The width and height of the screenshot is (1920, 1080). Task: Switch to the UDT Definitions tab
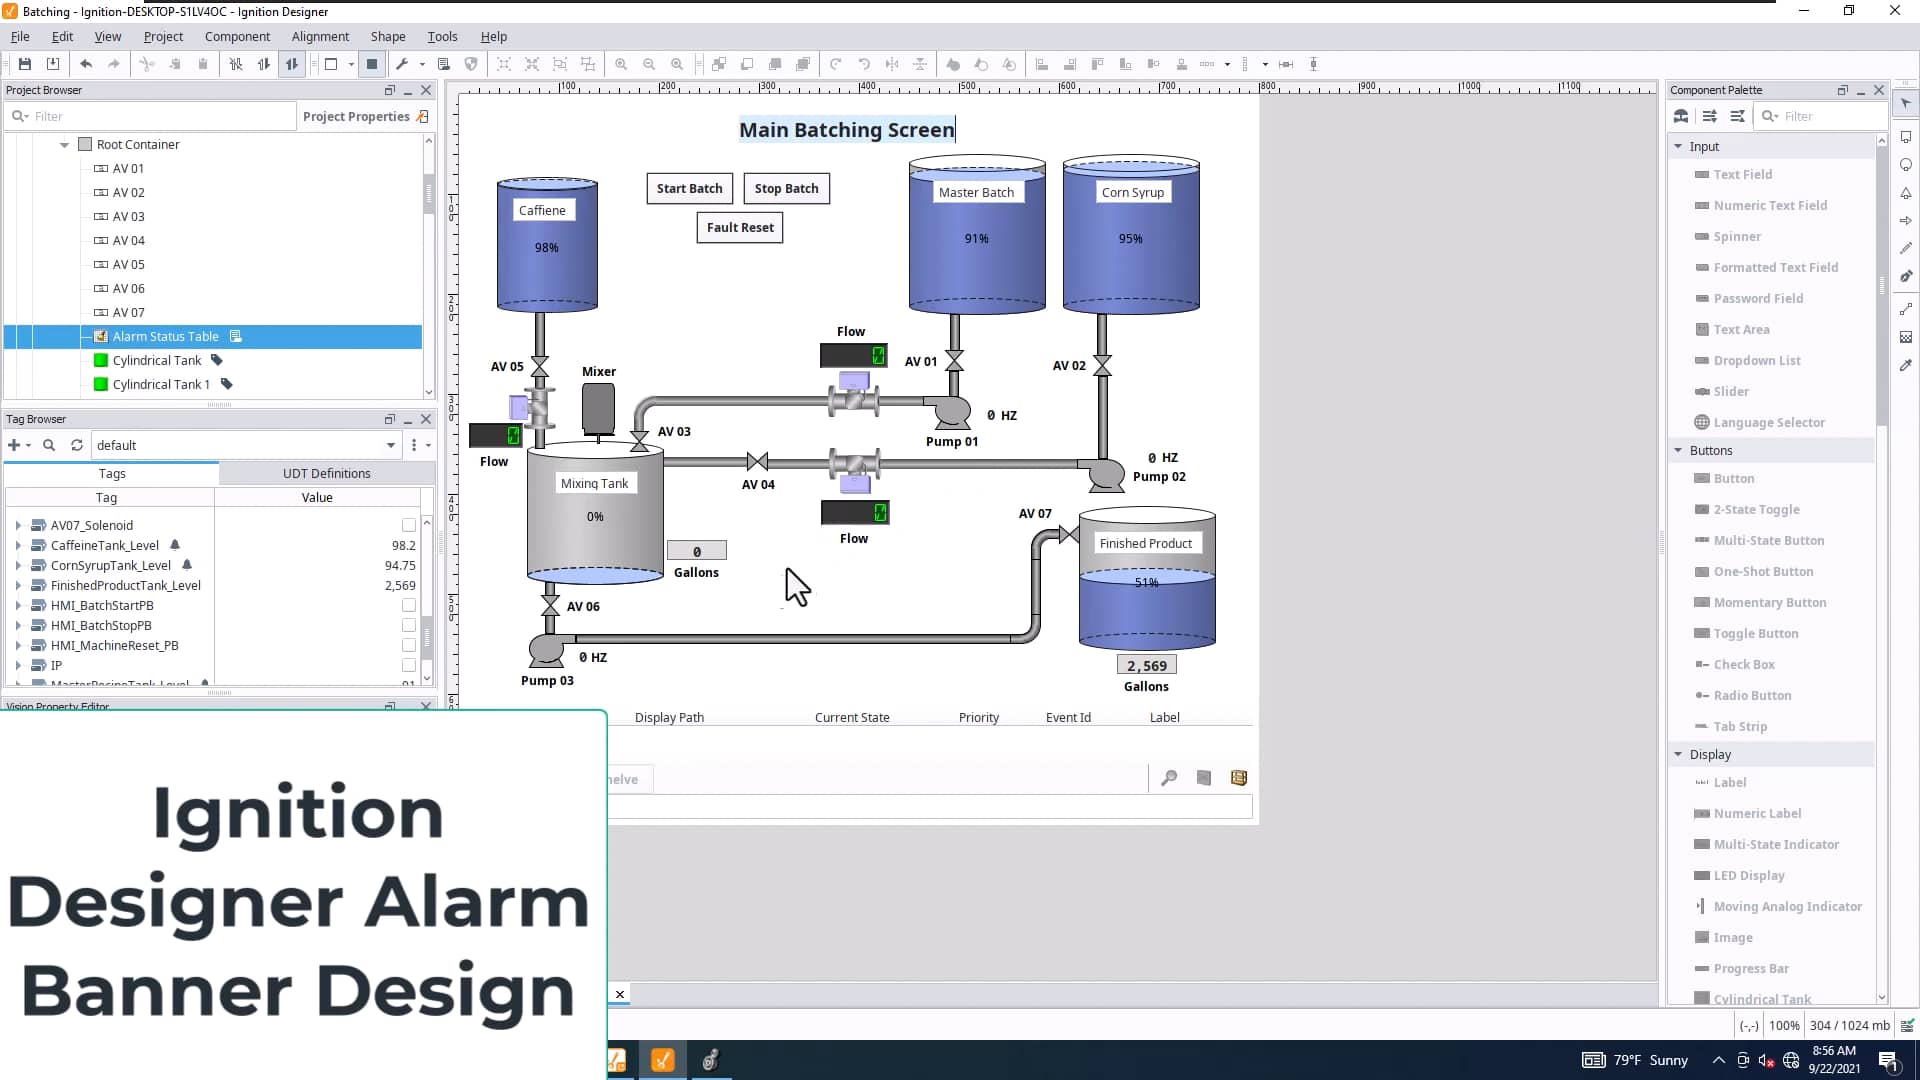pyautogui.click(x=328, y=473)
